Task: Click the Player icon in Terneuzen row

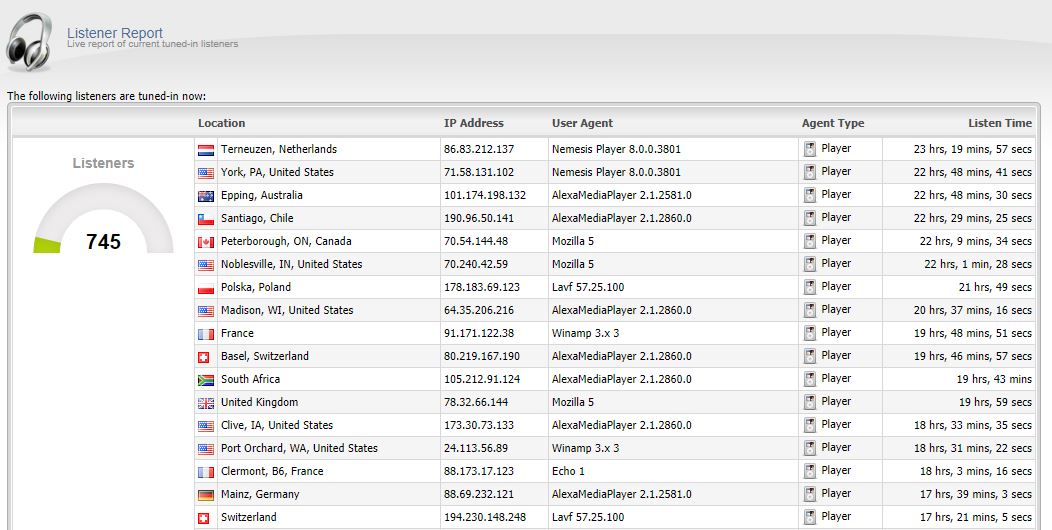Action: [810, 149]
